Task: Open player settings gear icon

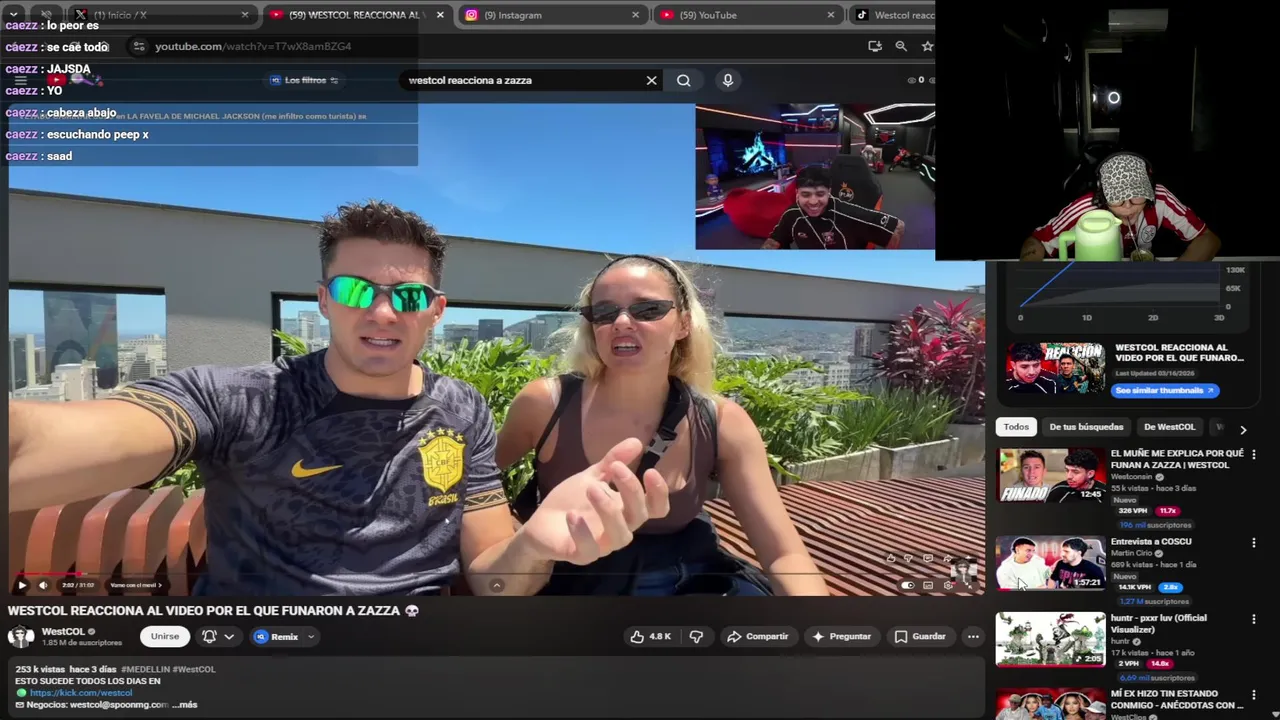Action: pyautogui.click(x=948, y=585)
